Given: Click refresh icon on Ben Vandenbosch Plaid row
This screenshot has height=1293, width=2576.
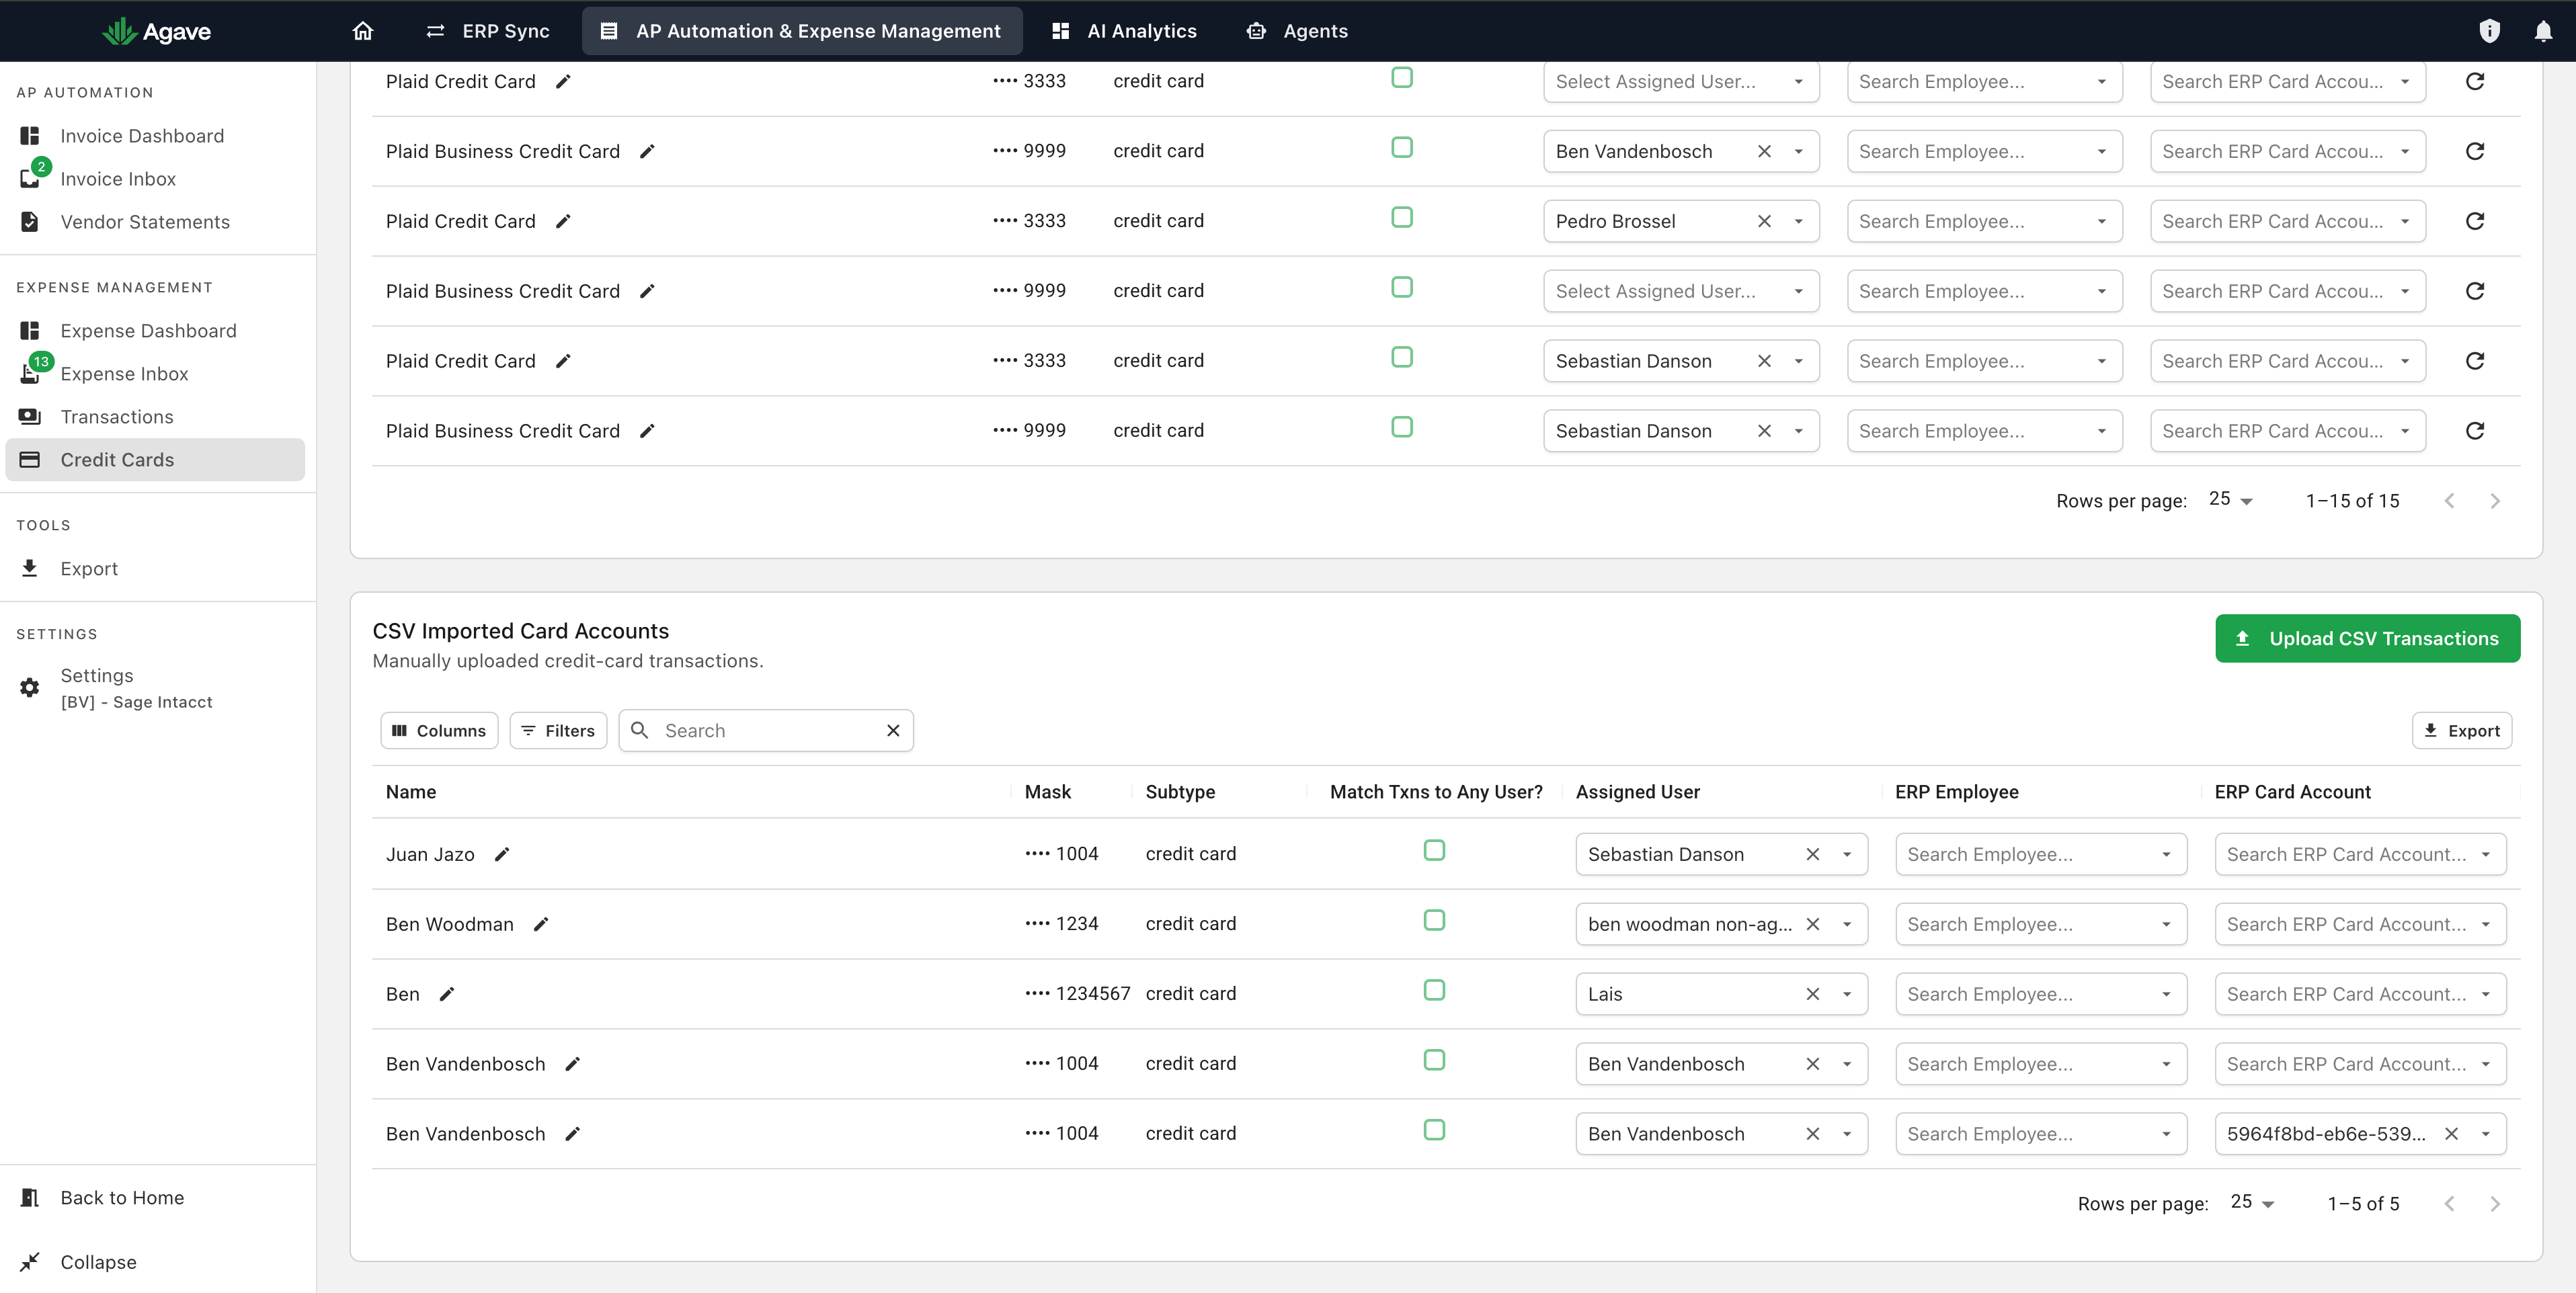Looking at the screenshot, I should pyautogui.click(x=2475, y=151).
